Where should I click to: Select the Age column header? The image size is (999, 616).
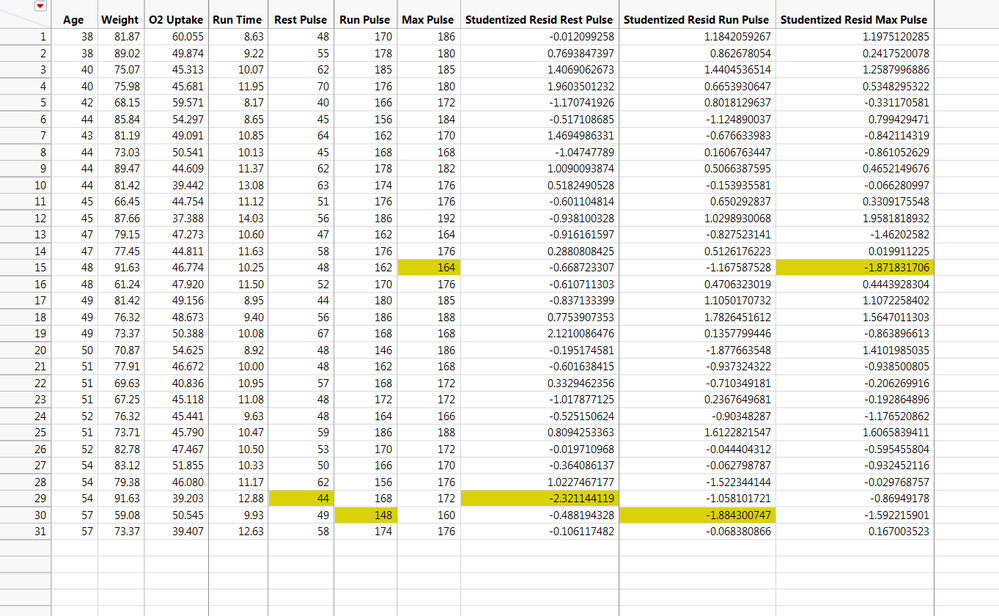(x=74, y=20)
